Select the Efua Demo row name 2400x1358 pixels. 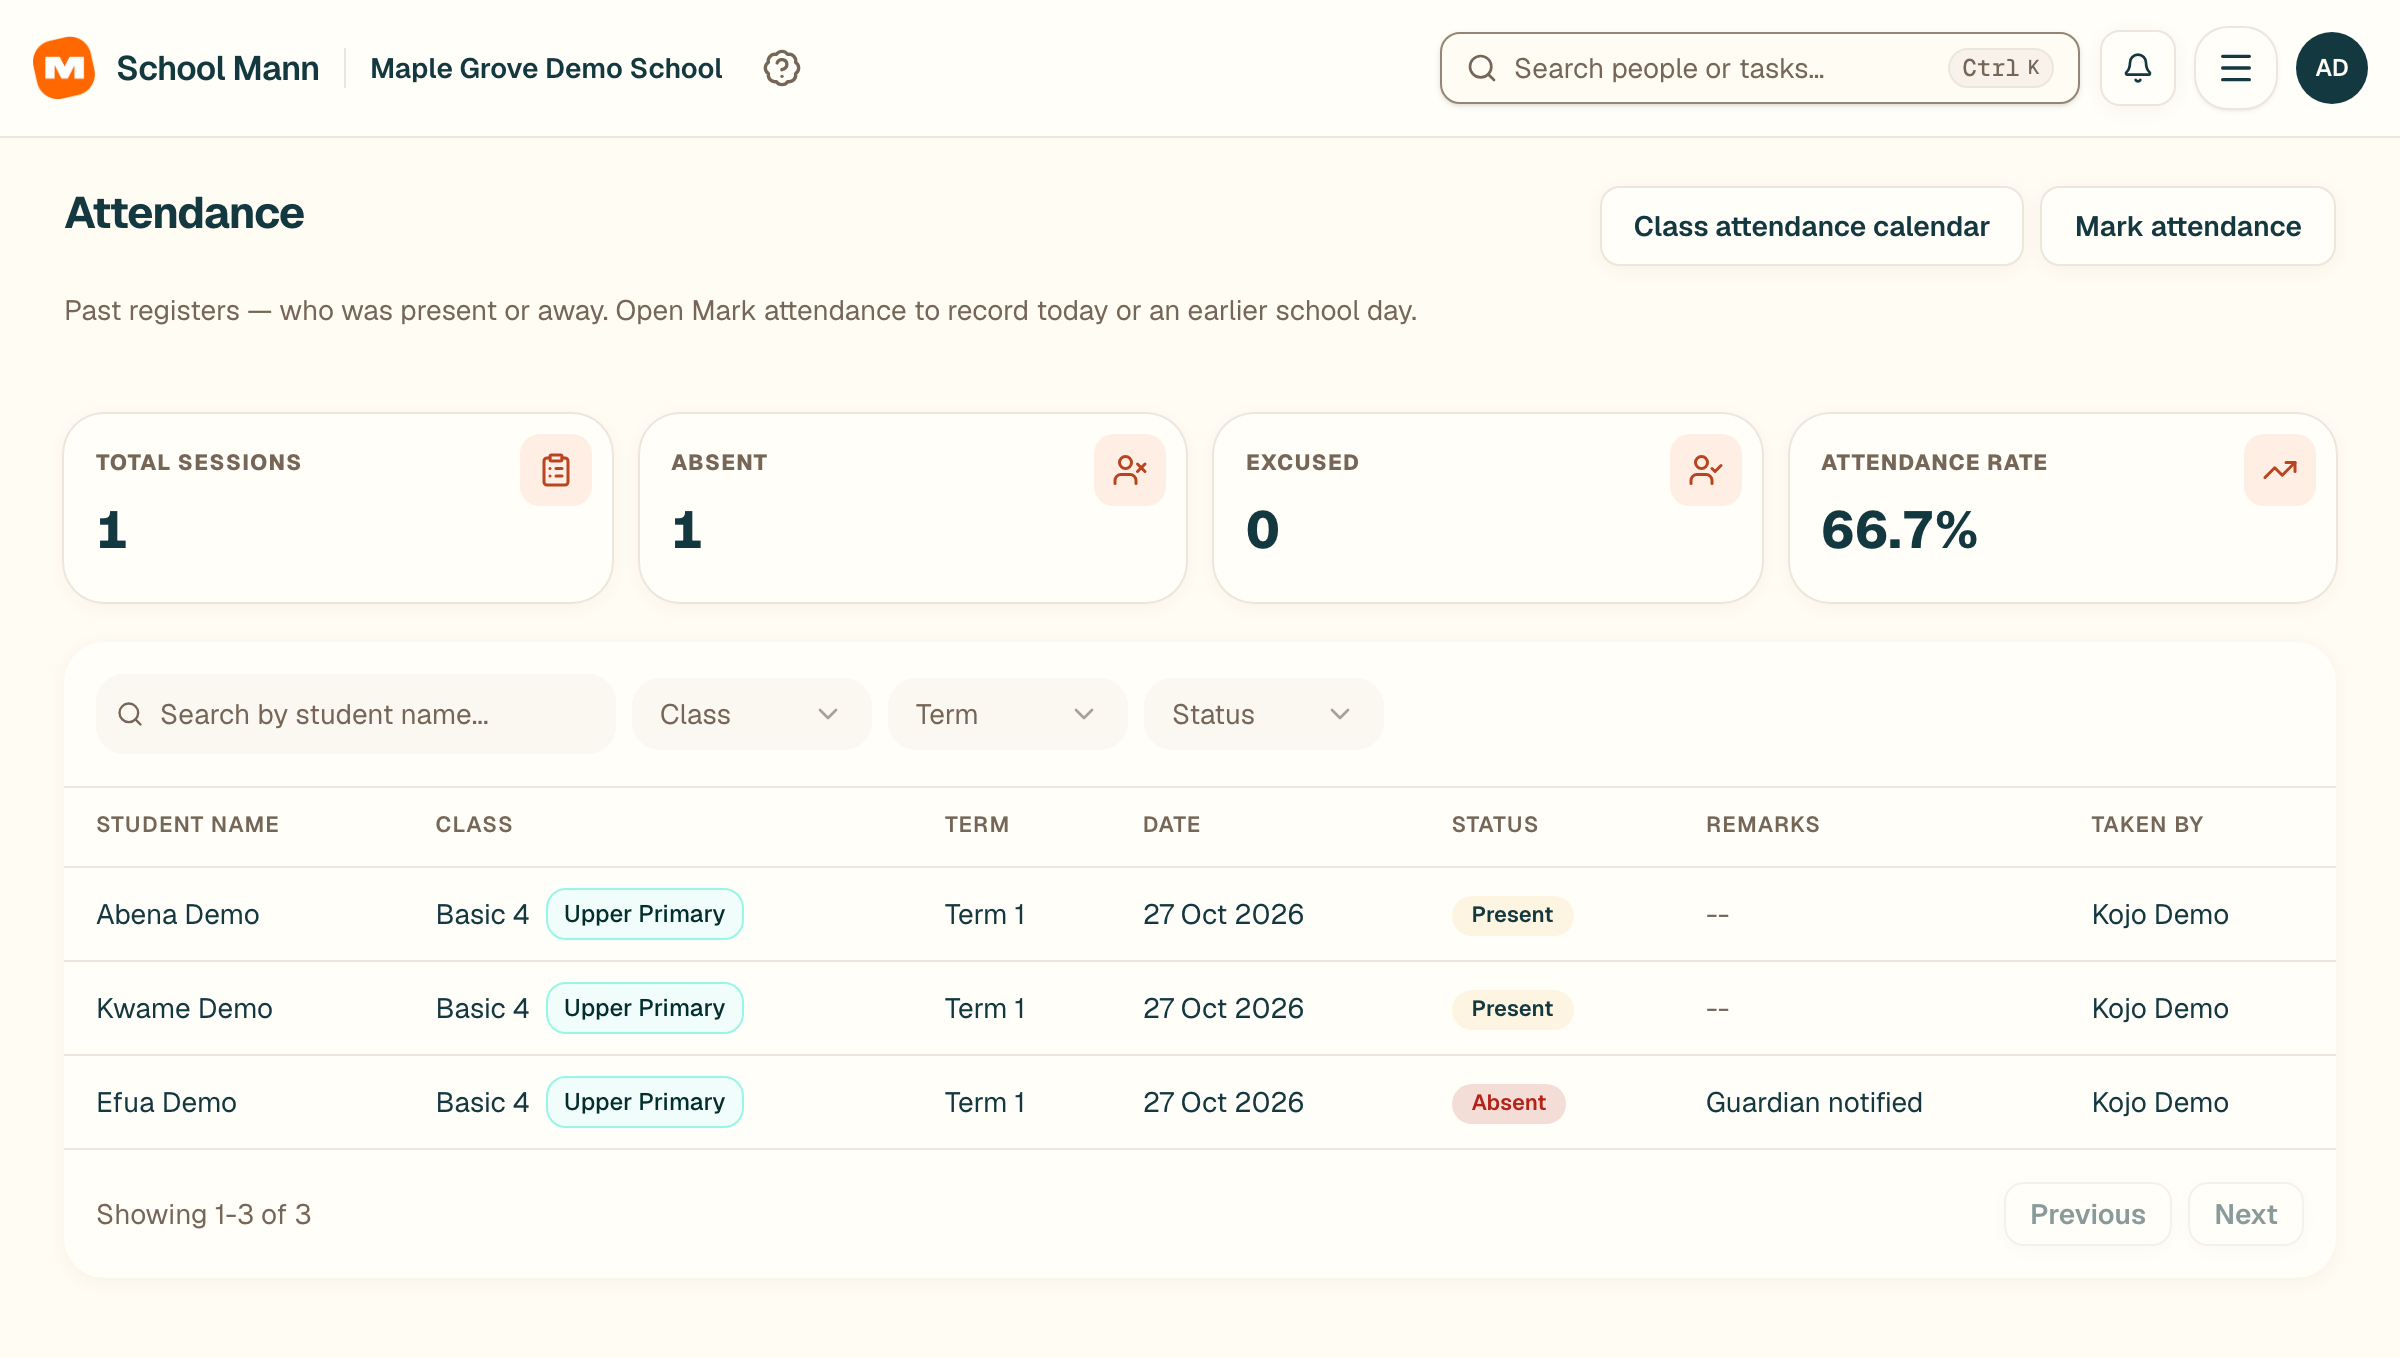[167, 1102]
